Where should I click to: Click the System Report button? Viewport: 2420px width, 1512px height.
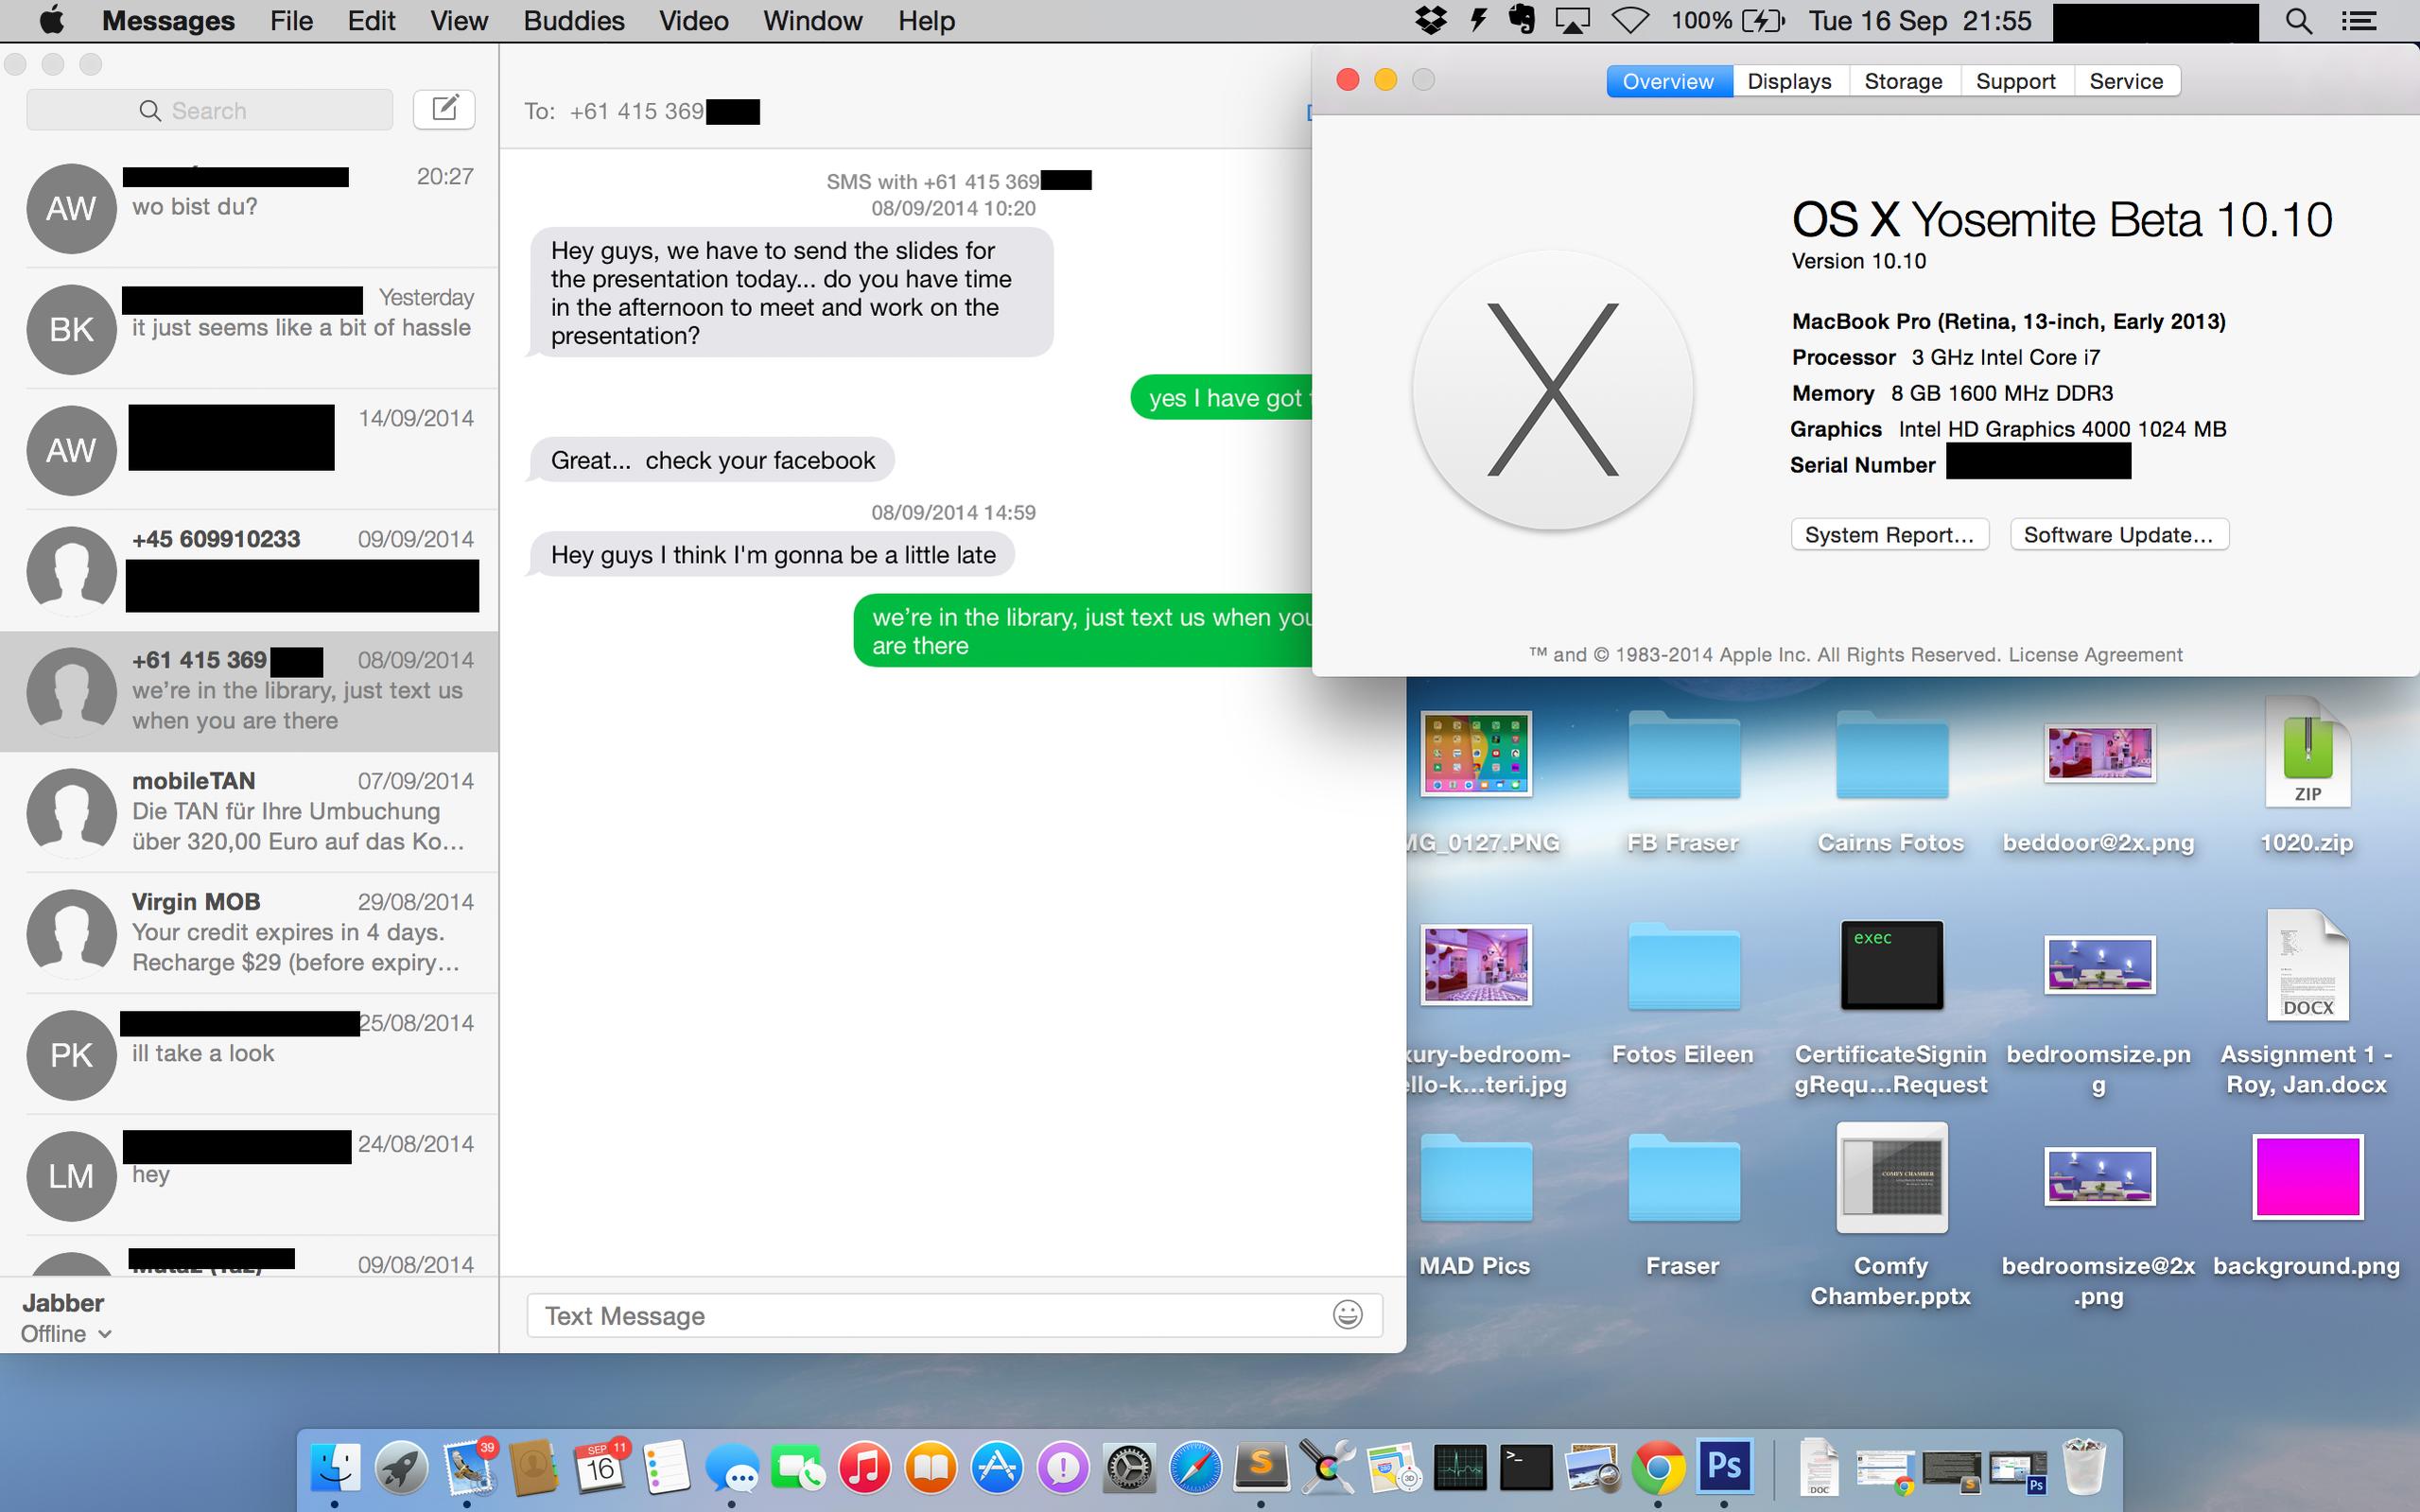(x=1889, y=535)
